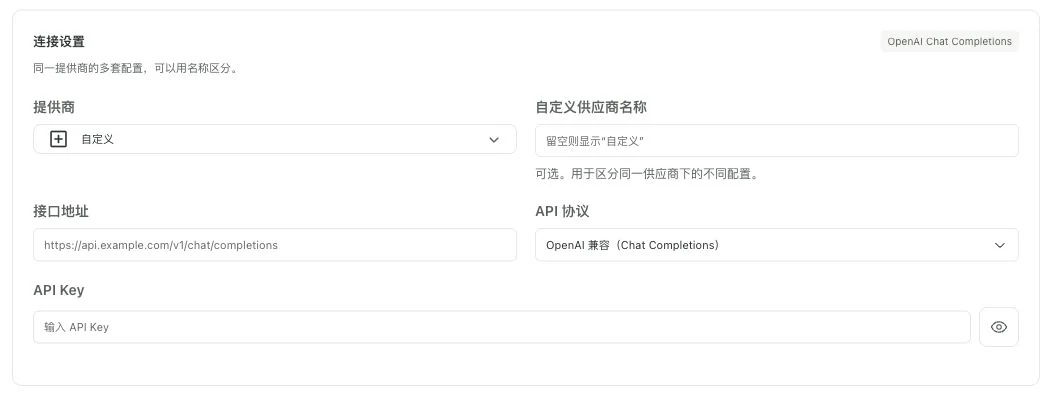The width and height of the screenshot is (1052, 396).
Task: Click the 可选。用于区分同一供应商 hint text
Action: [x=647, y=175]
